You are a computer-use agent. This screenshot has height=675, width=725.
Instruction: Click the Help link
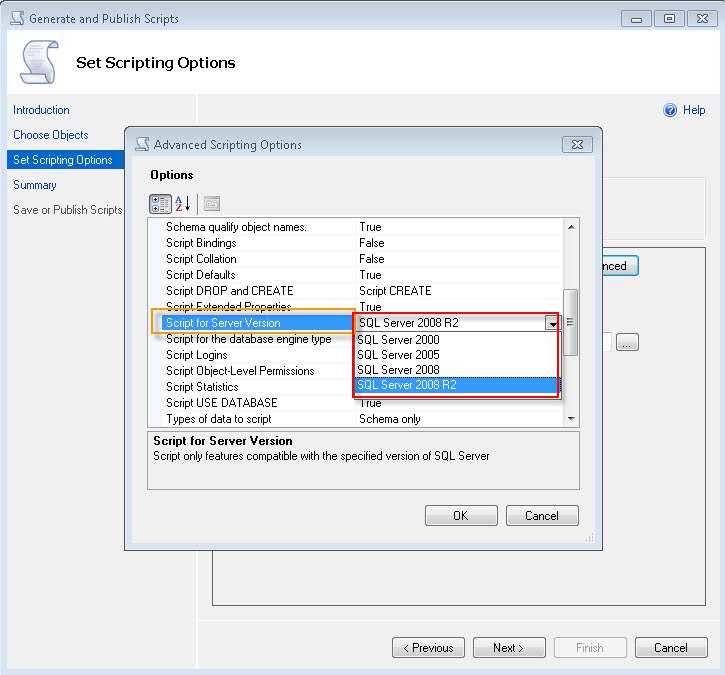coord(694,110)
